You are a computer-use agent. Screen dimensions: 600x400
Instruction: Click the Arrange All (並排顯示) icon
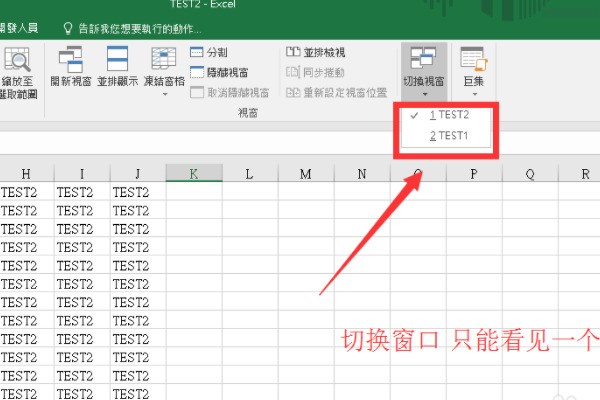click(117, 60)
